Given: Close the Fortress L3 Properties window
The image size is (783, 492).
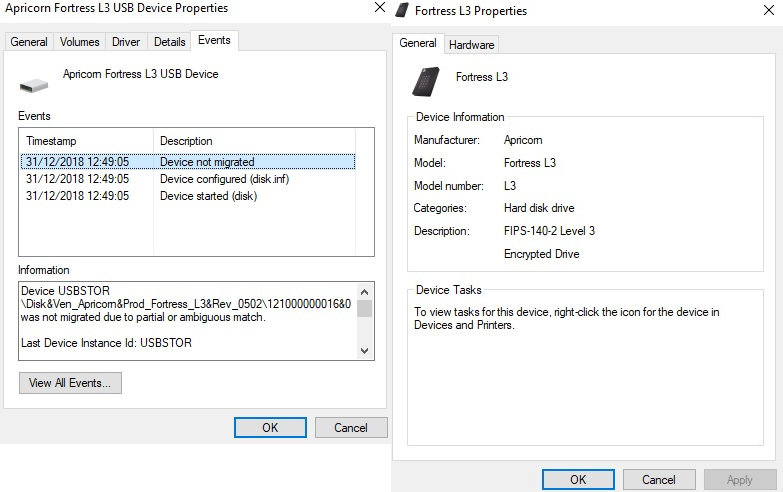Looking at the screenshot, I should click(769, 10).
